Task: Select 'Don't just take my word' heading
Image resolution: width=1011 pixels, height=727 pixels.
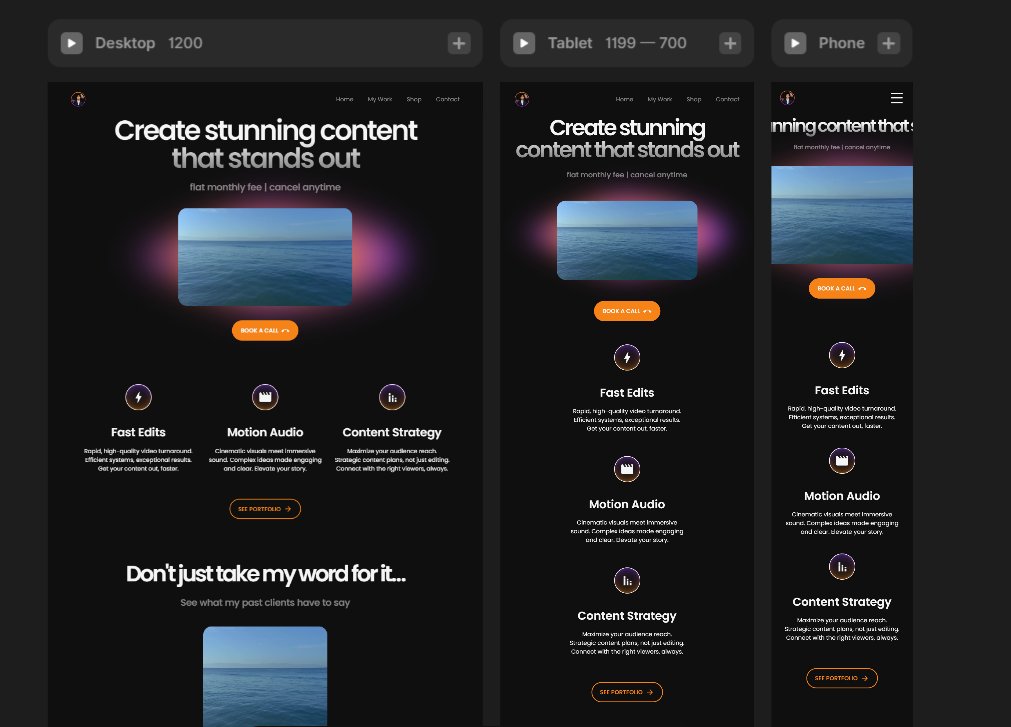Action: (266, 574)
